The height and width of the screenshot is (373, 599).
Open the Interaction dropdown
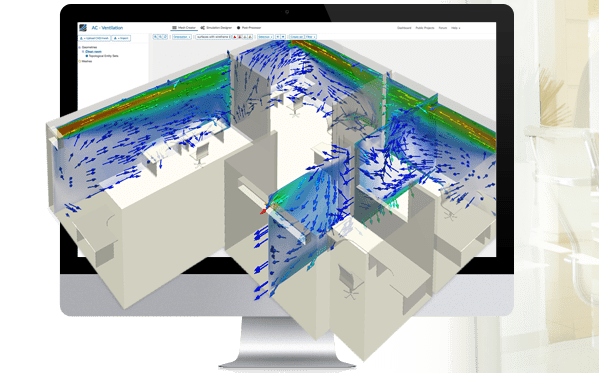point(182,37)
